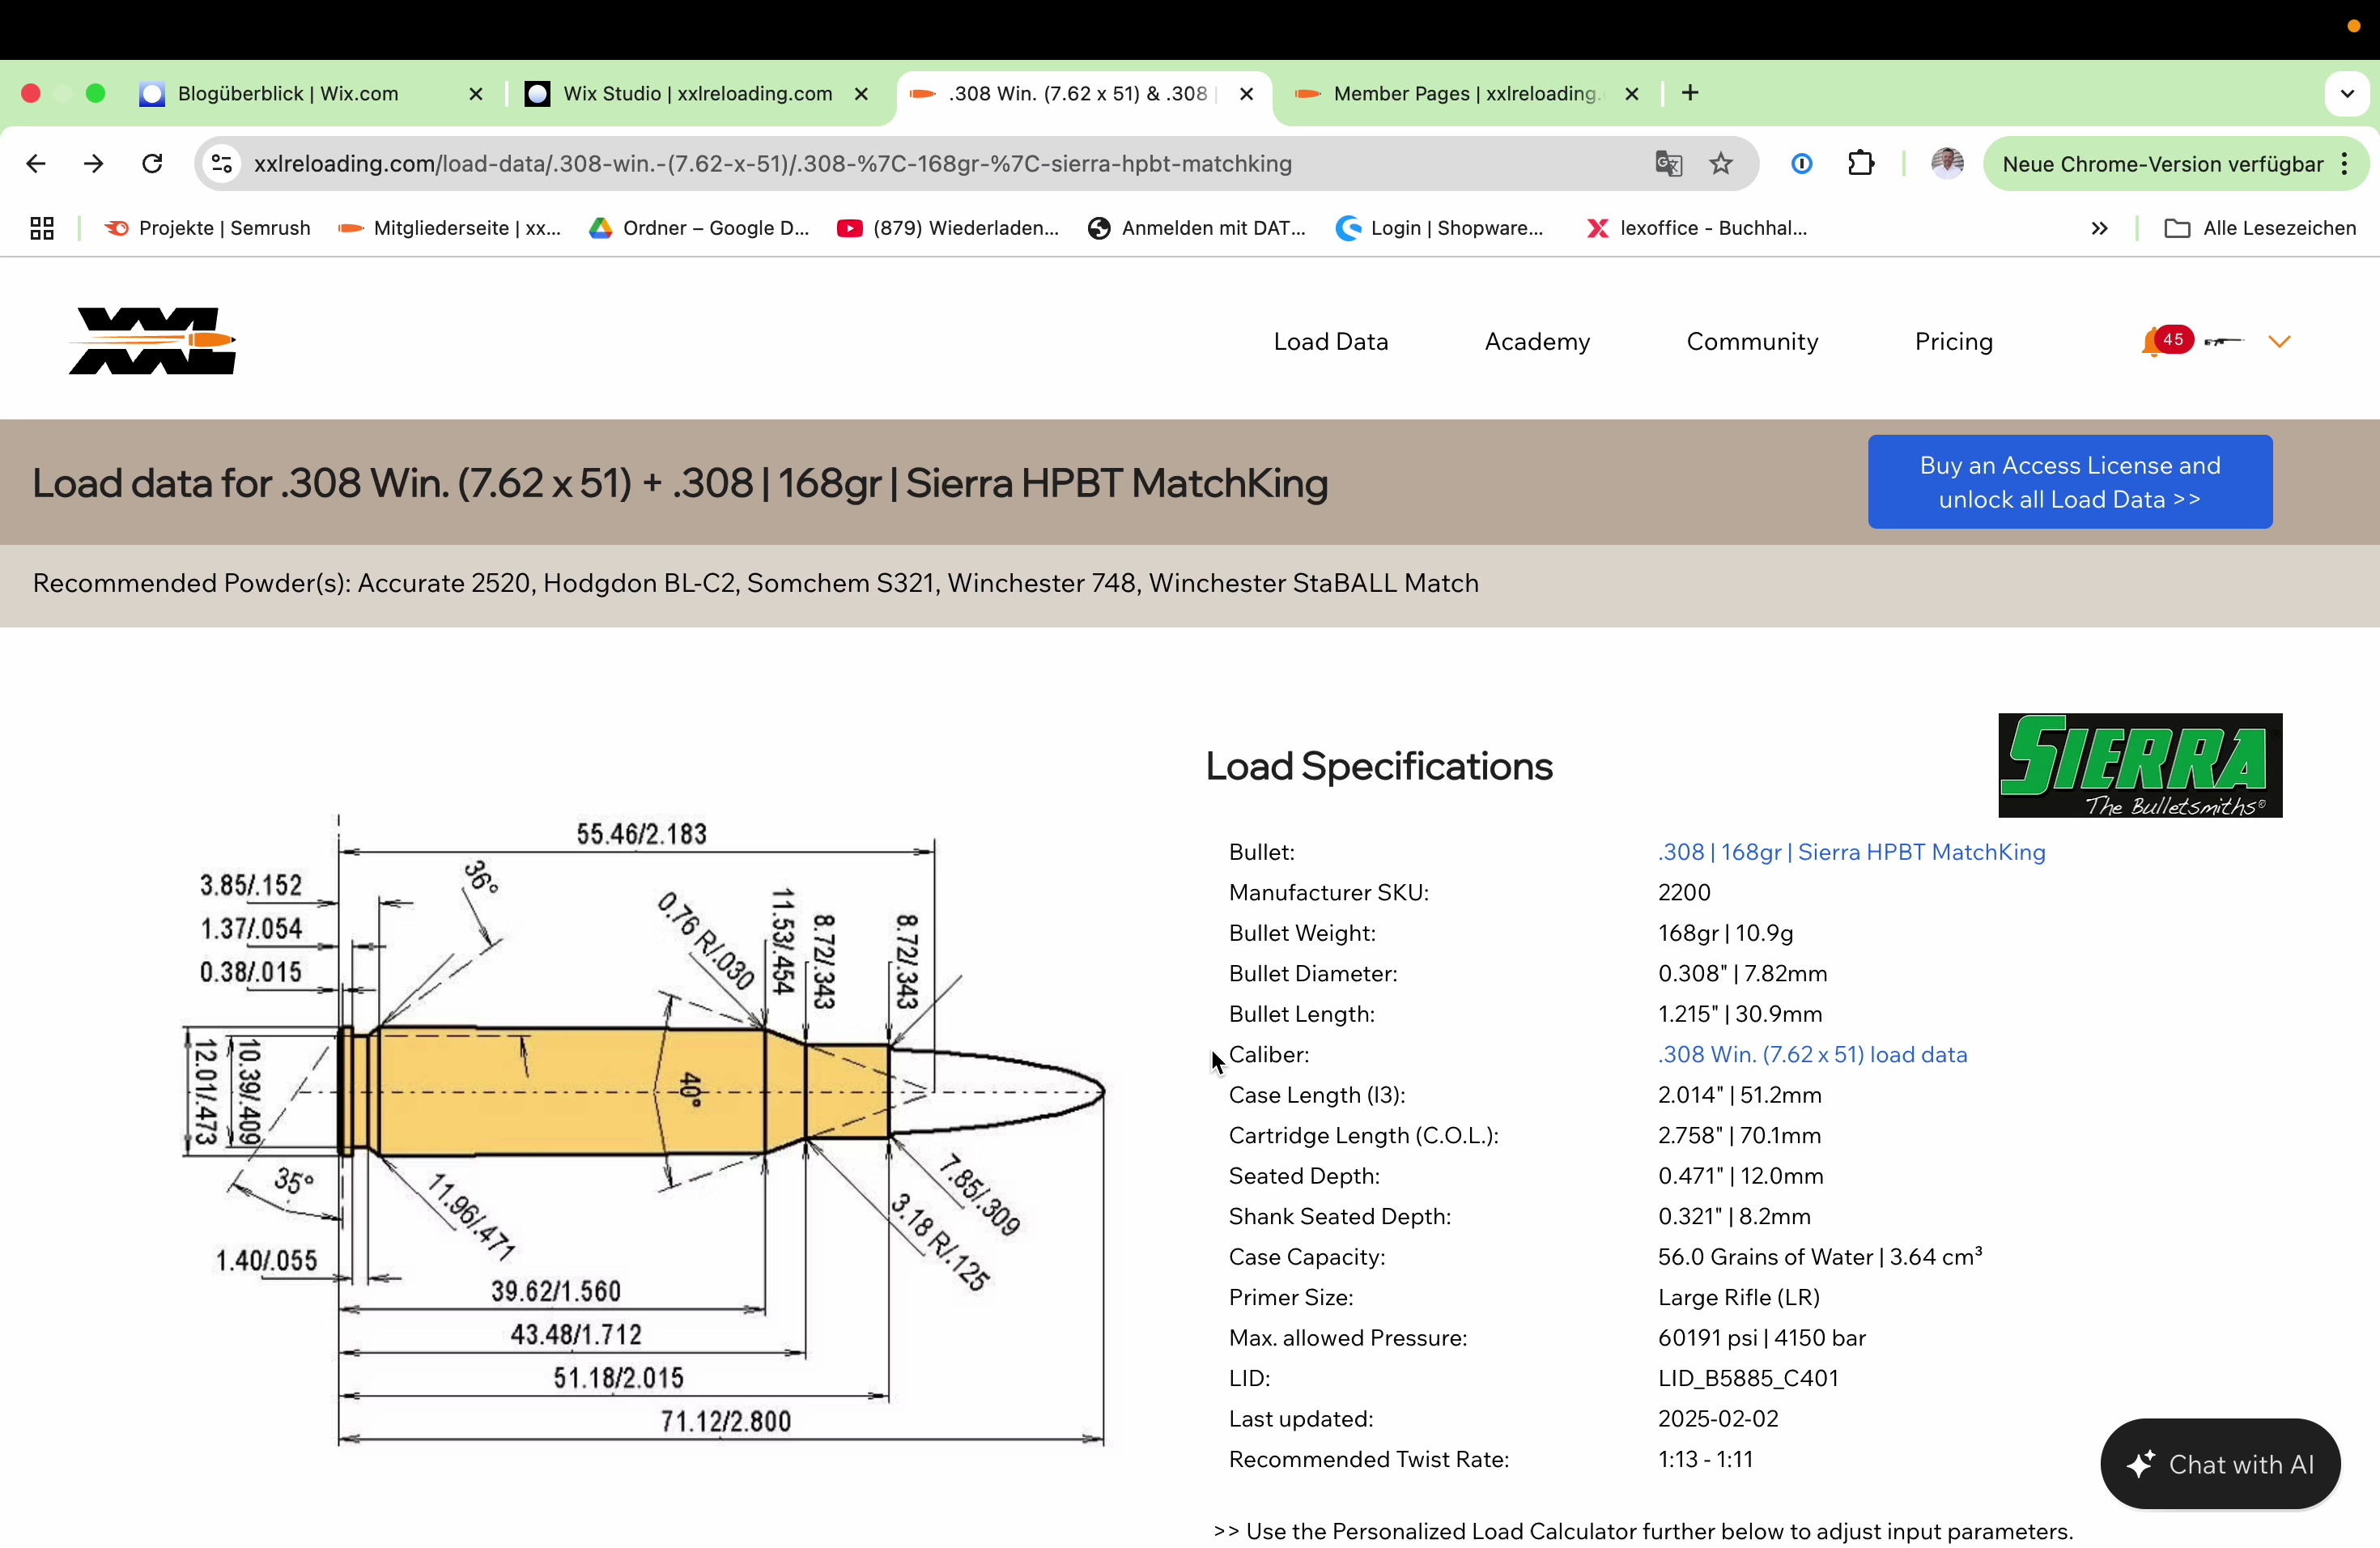This screenshot has width=2380, height=1548.
Task: Open Sierra HPBT MatchKing bullet link
Action: click(x=1852, y=852)
